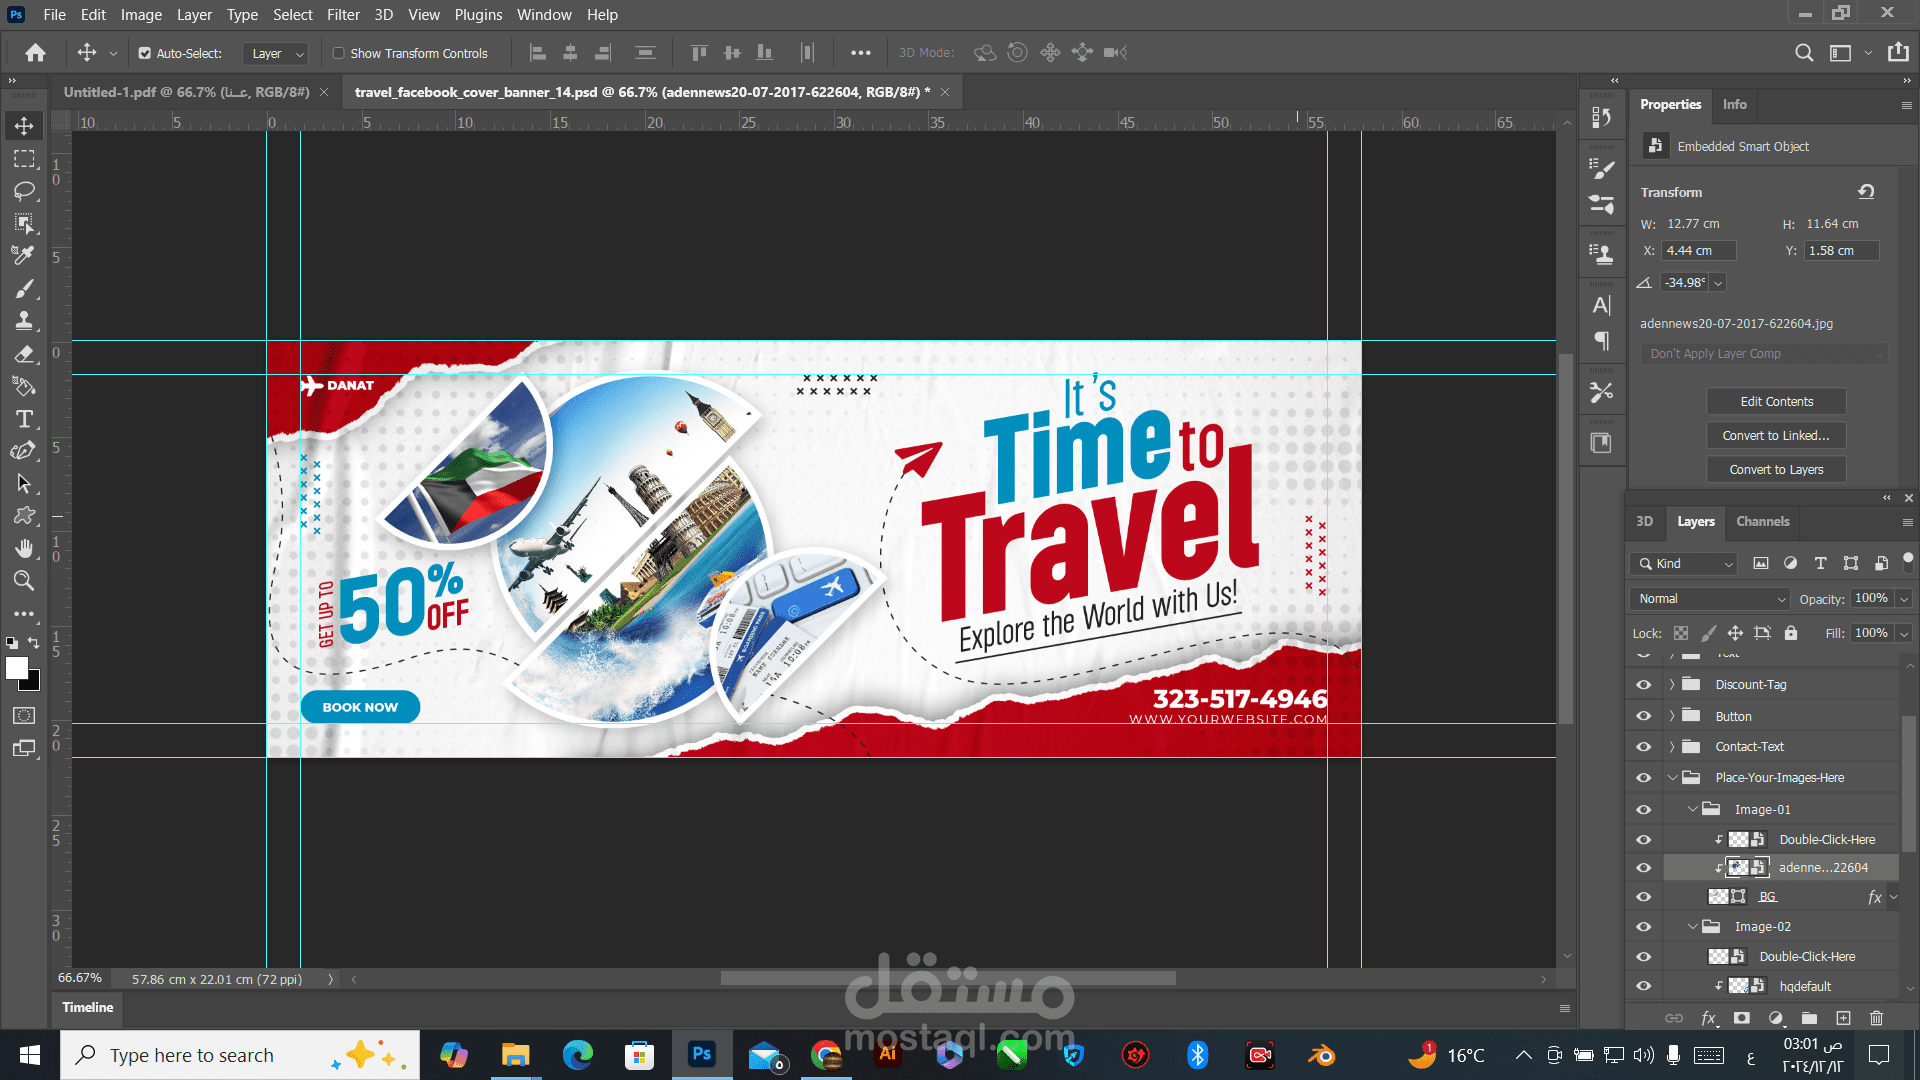Click the Edit Contents button
1920x1080 pixels.
(x=1776, y=401)
